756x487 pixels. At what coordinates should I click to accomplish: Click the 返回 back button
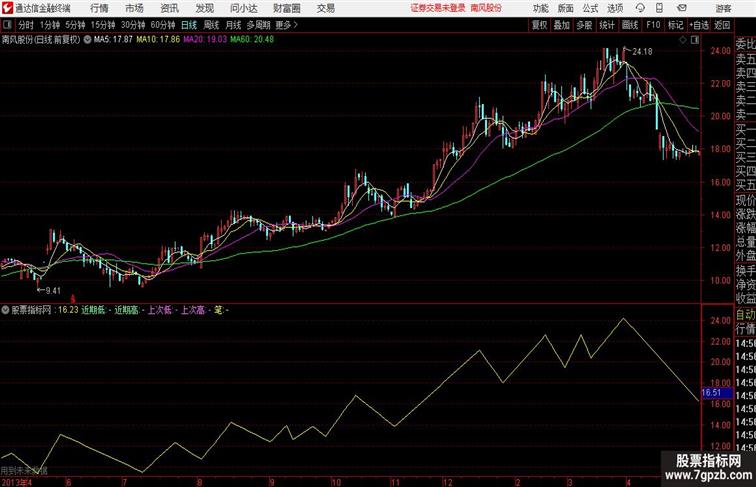click(722, 25)
